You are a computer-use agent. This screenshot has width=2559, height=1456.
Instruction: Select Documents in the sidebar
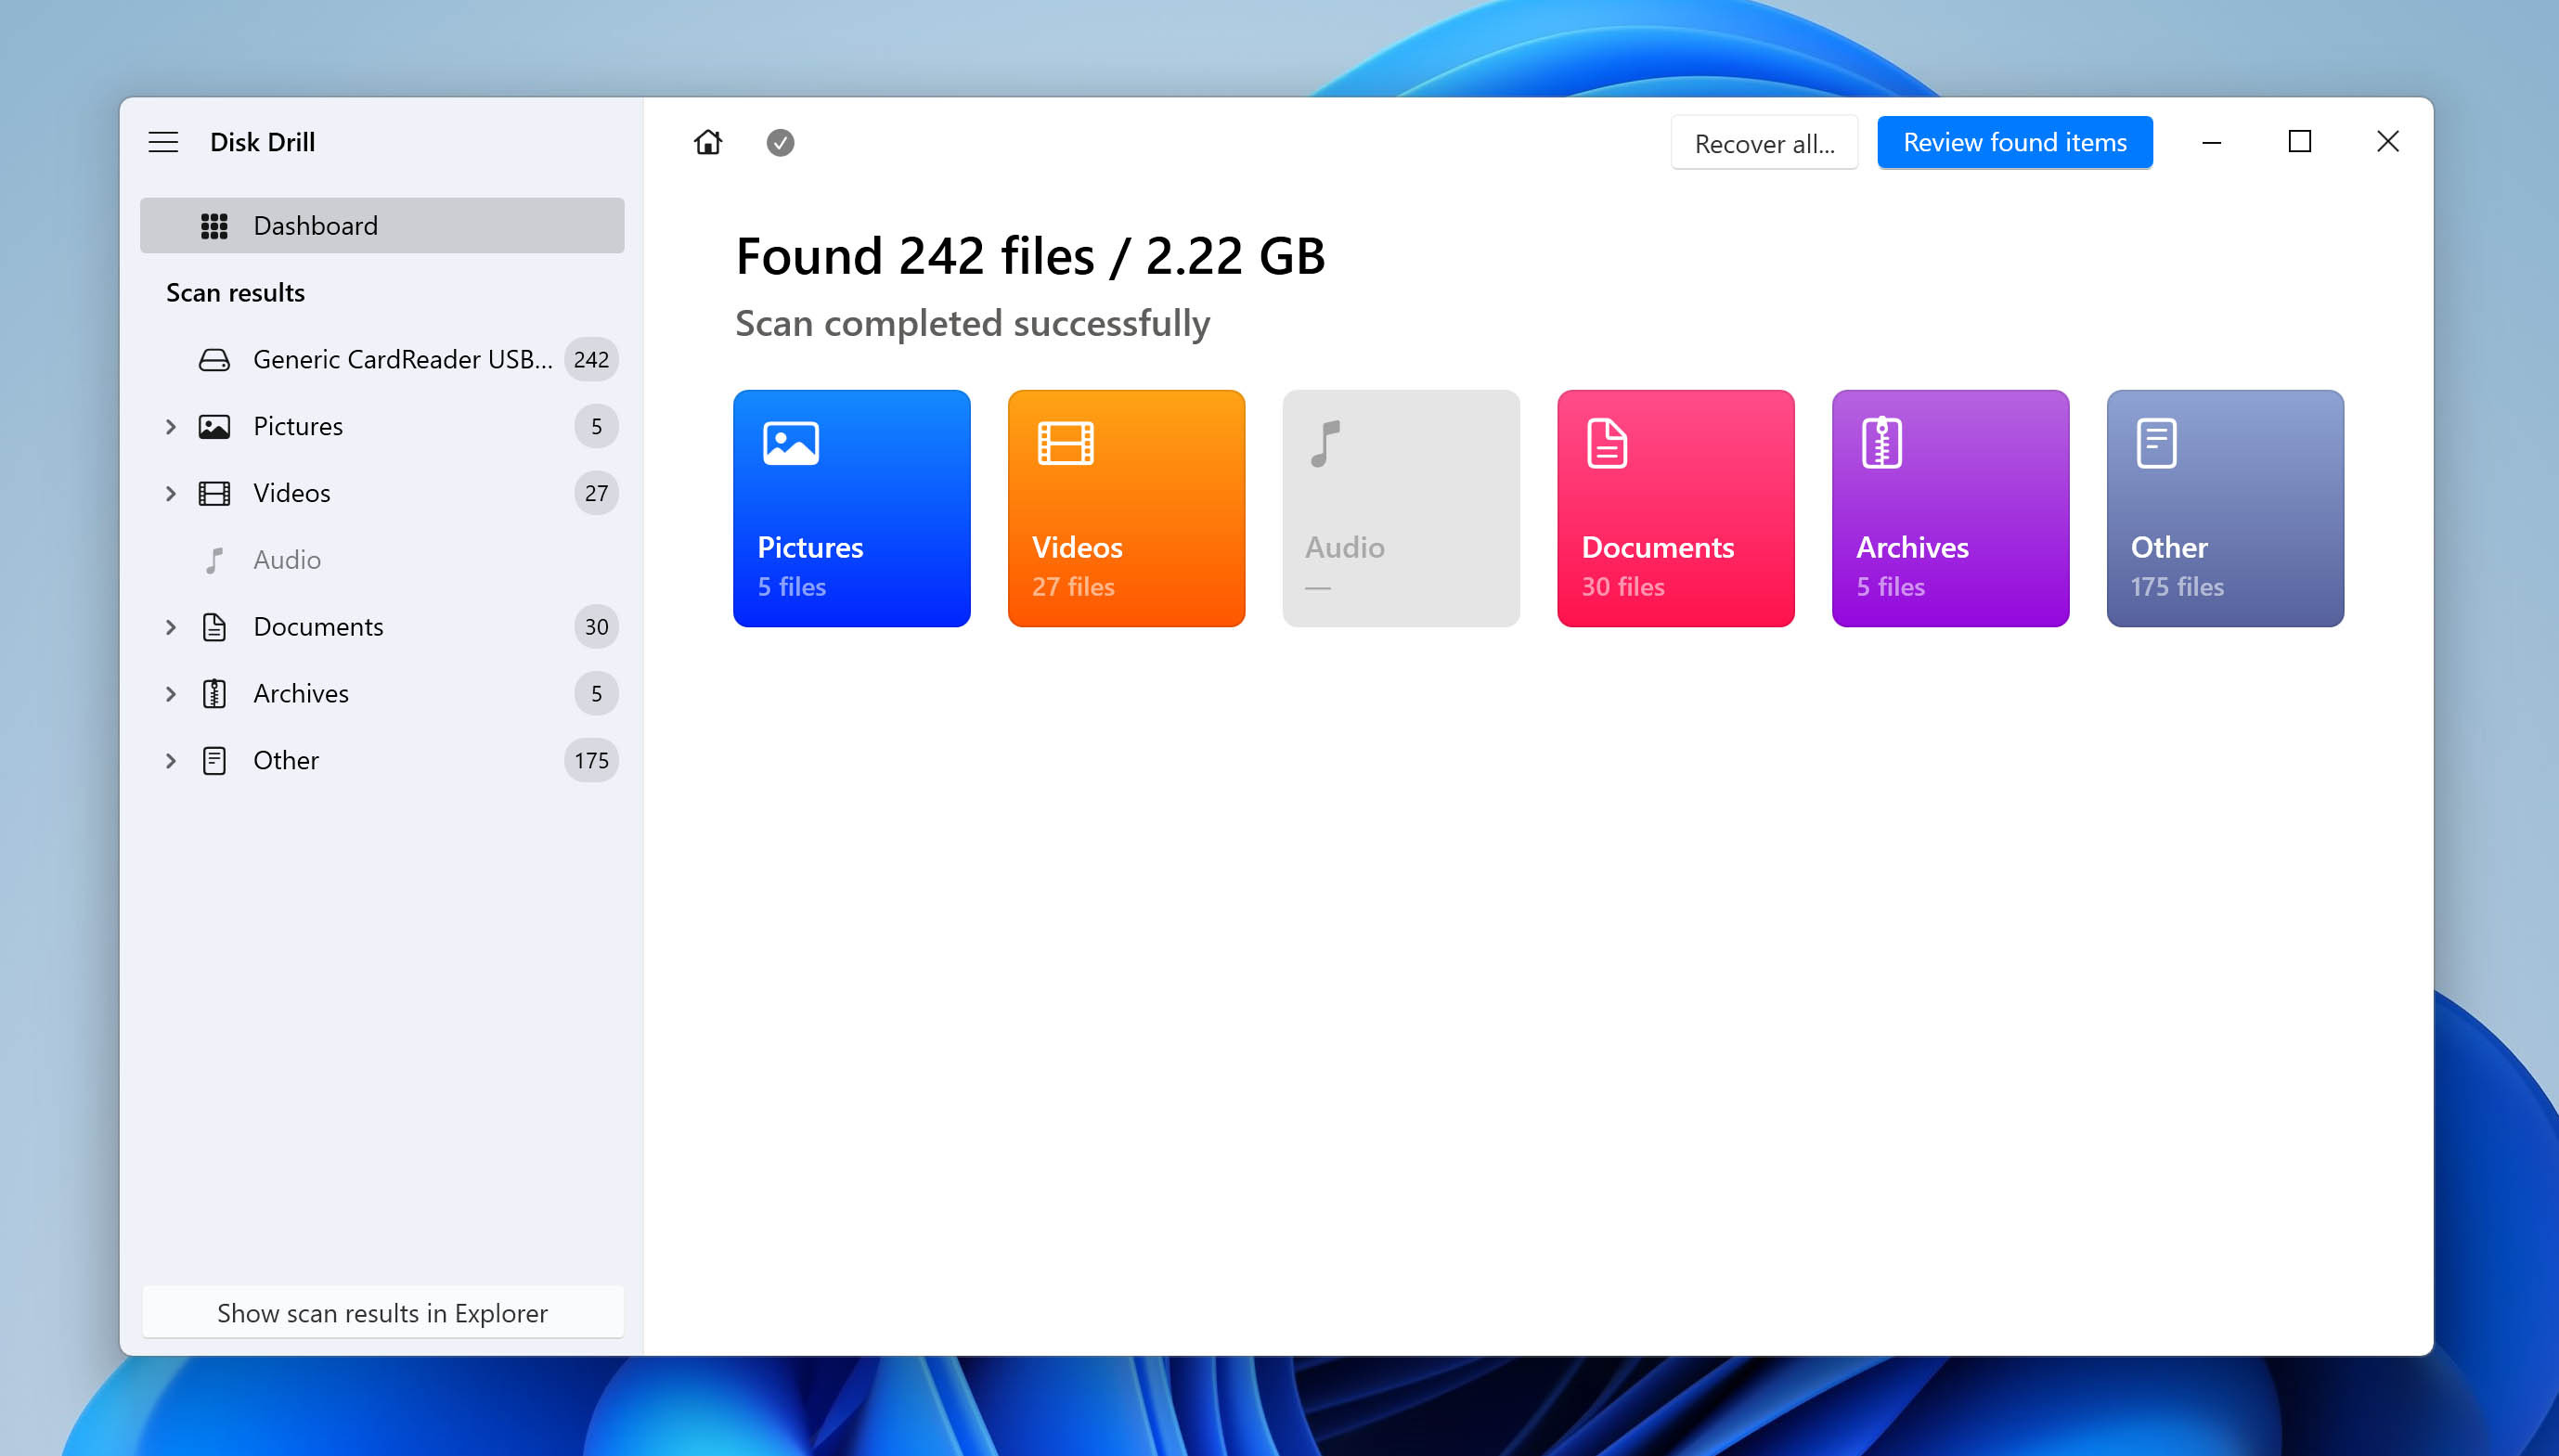coord(382,627)
